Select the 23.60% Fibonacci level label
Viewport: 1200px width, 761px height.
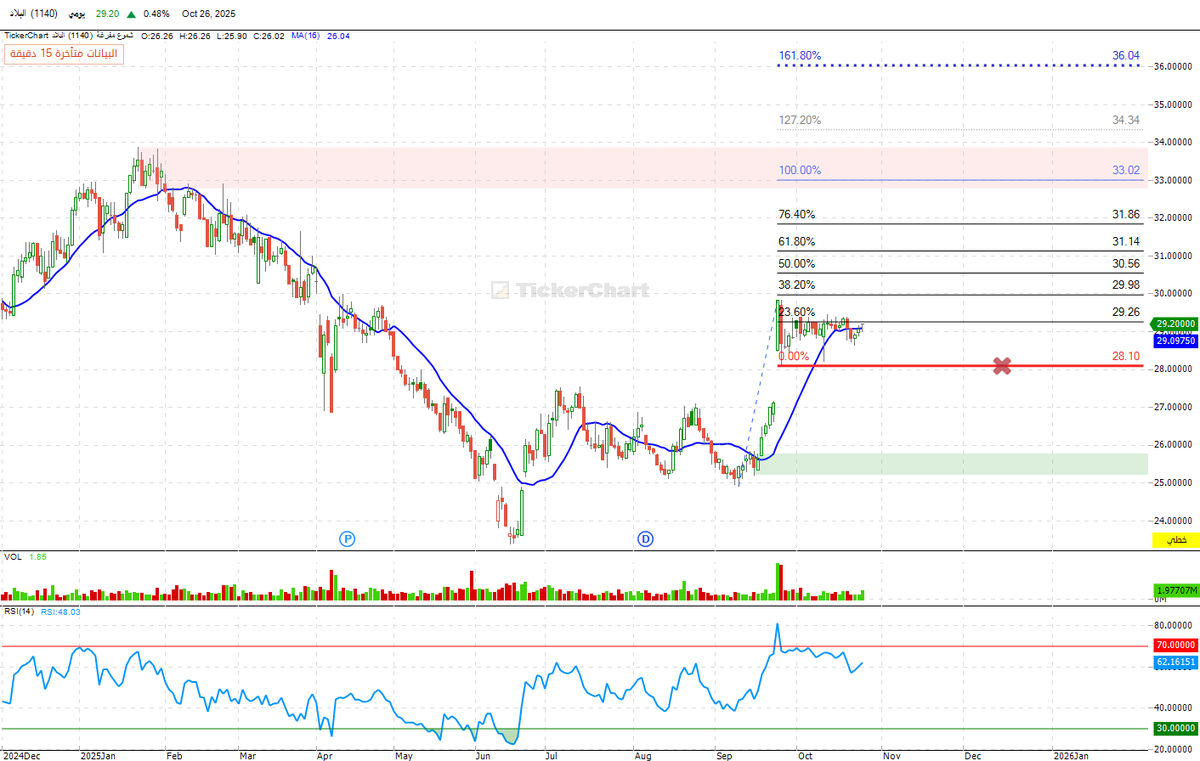[x=797, y=312]
